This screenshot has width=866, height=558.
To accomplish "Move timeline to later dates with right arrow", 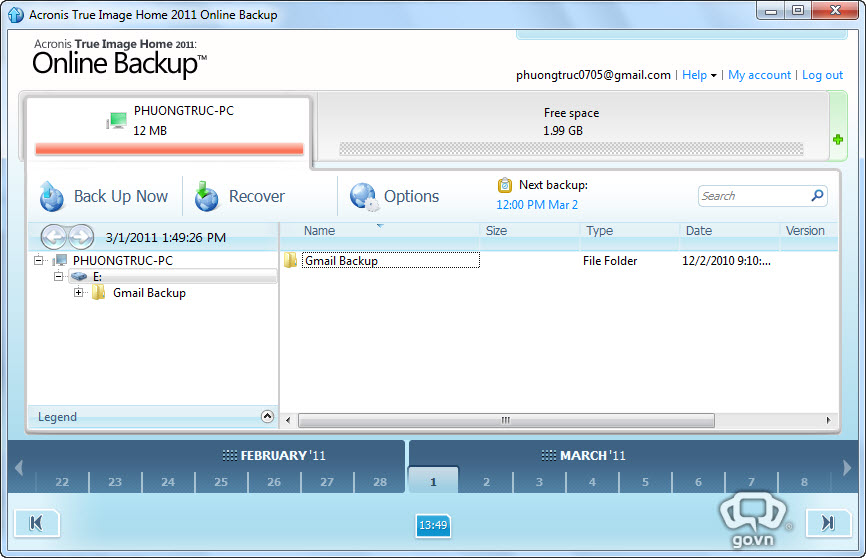I will [x=847, y=467].
